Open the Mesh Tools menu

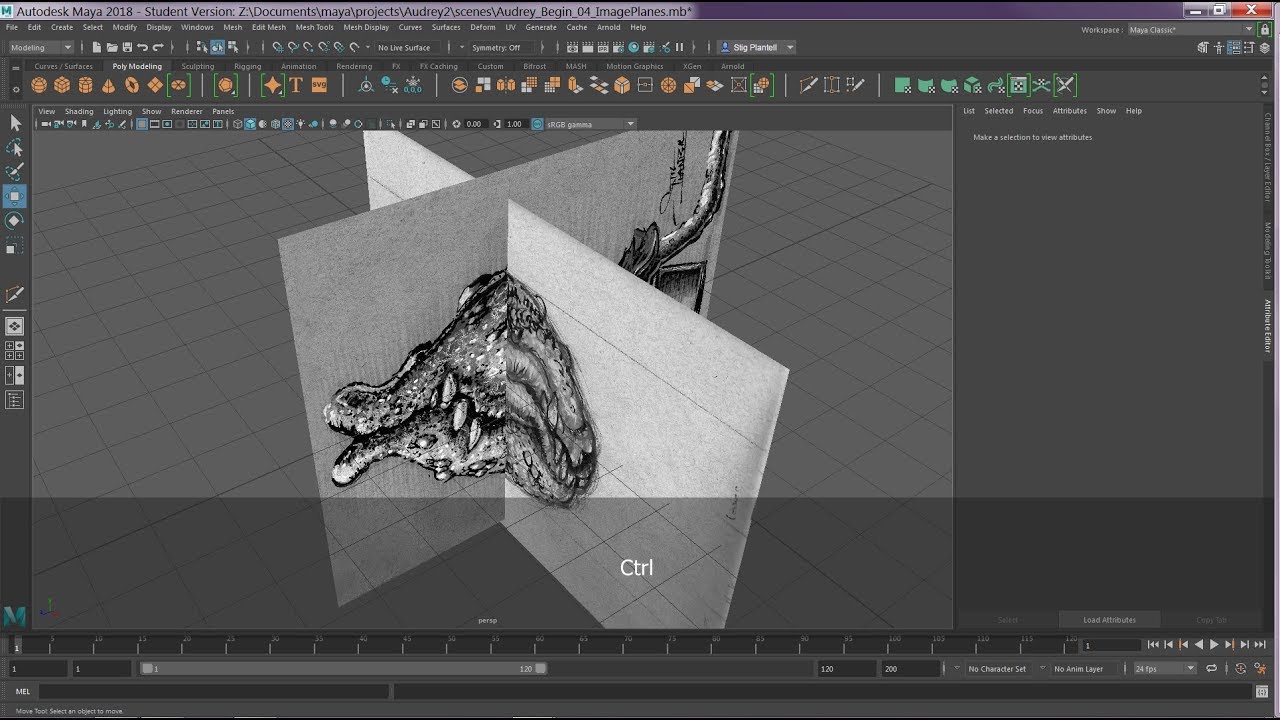[x=314, y=27]
